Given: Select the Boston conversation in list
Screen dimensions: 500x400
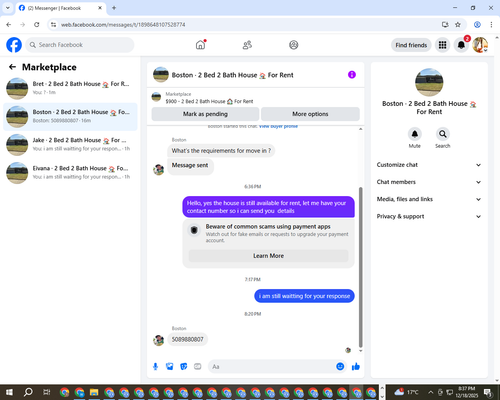Looking at the screenshot, I should click(x=70, y=117).
